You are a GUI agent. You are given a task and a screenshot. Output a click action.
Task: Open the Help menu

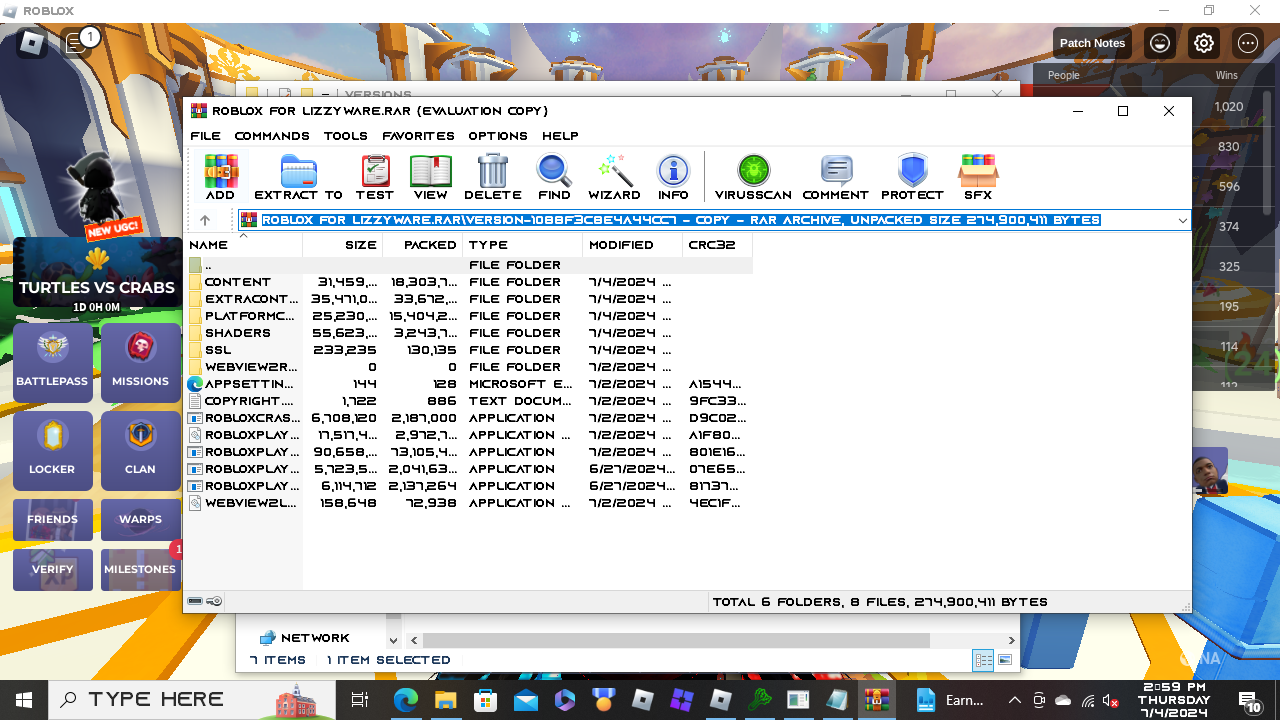click(560, 136)
